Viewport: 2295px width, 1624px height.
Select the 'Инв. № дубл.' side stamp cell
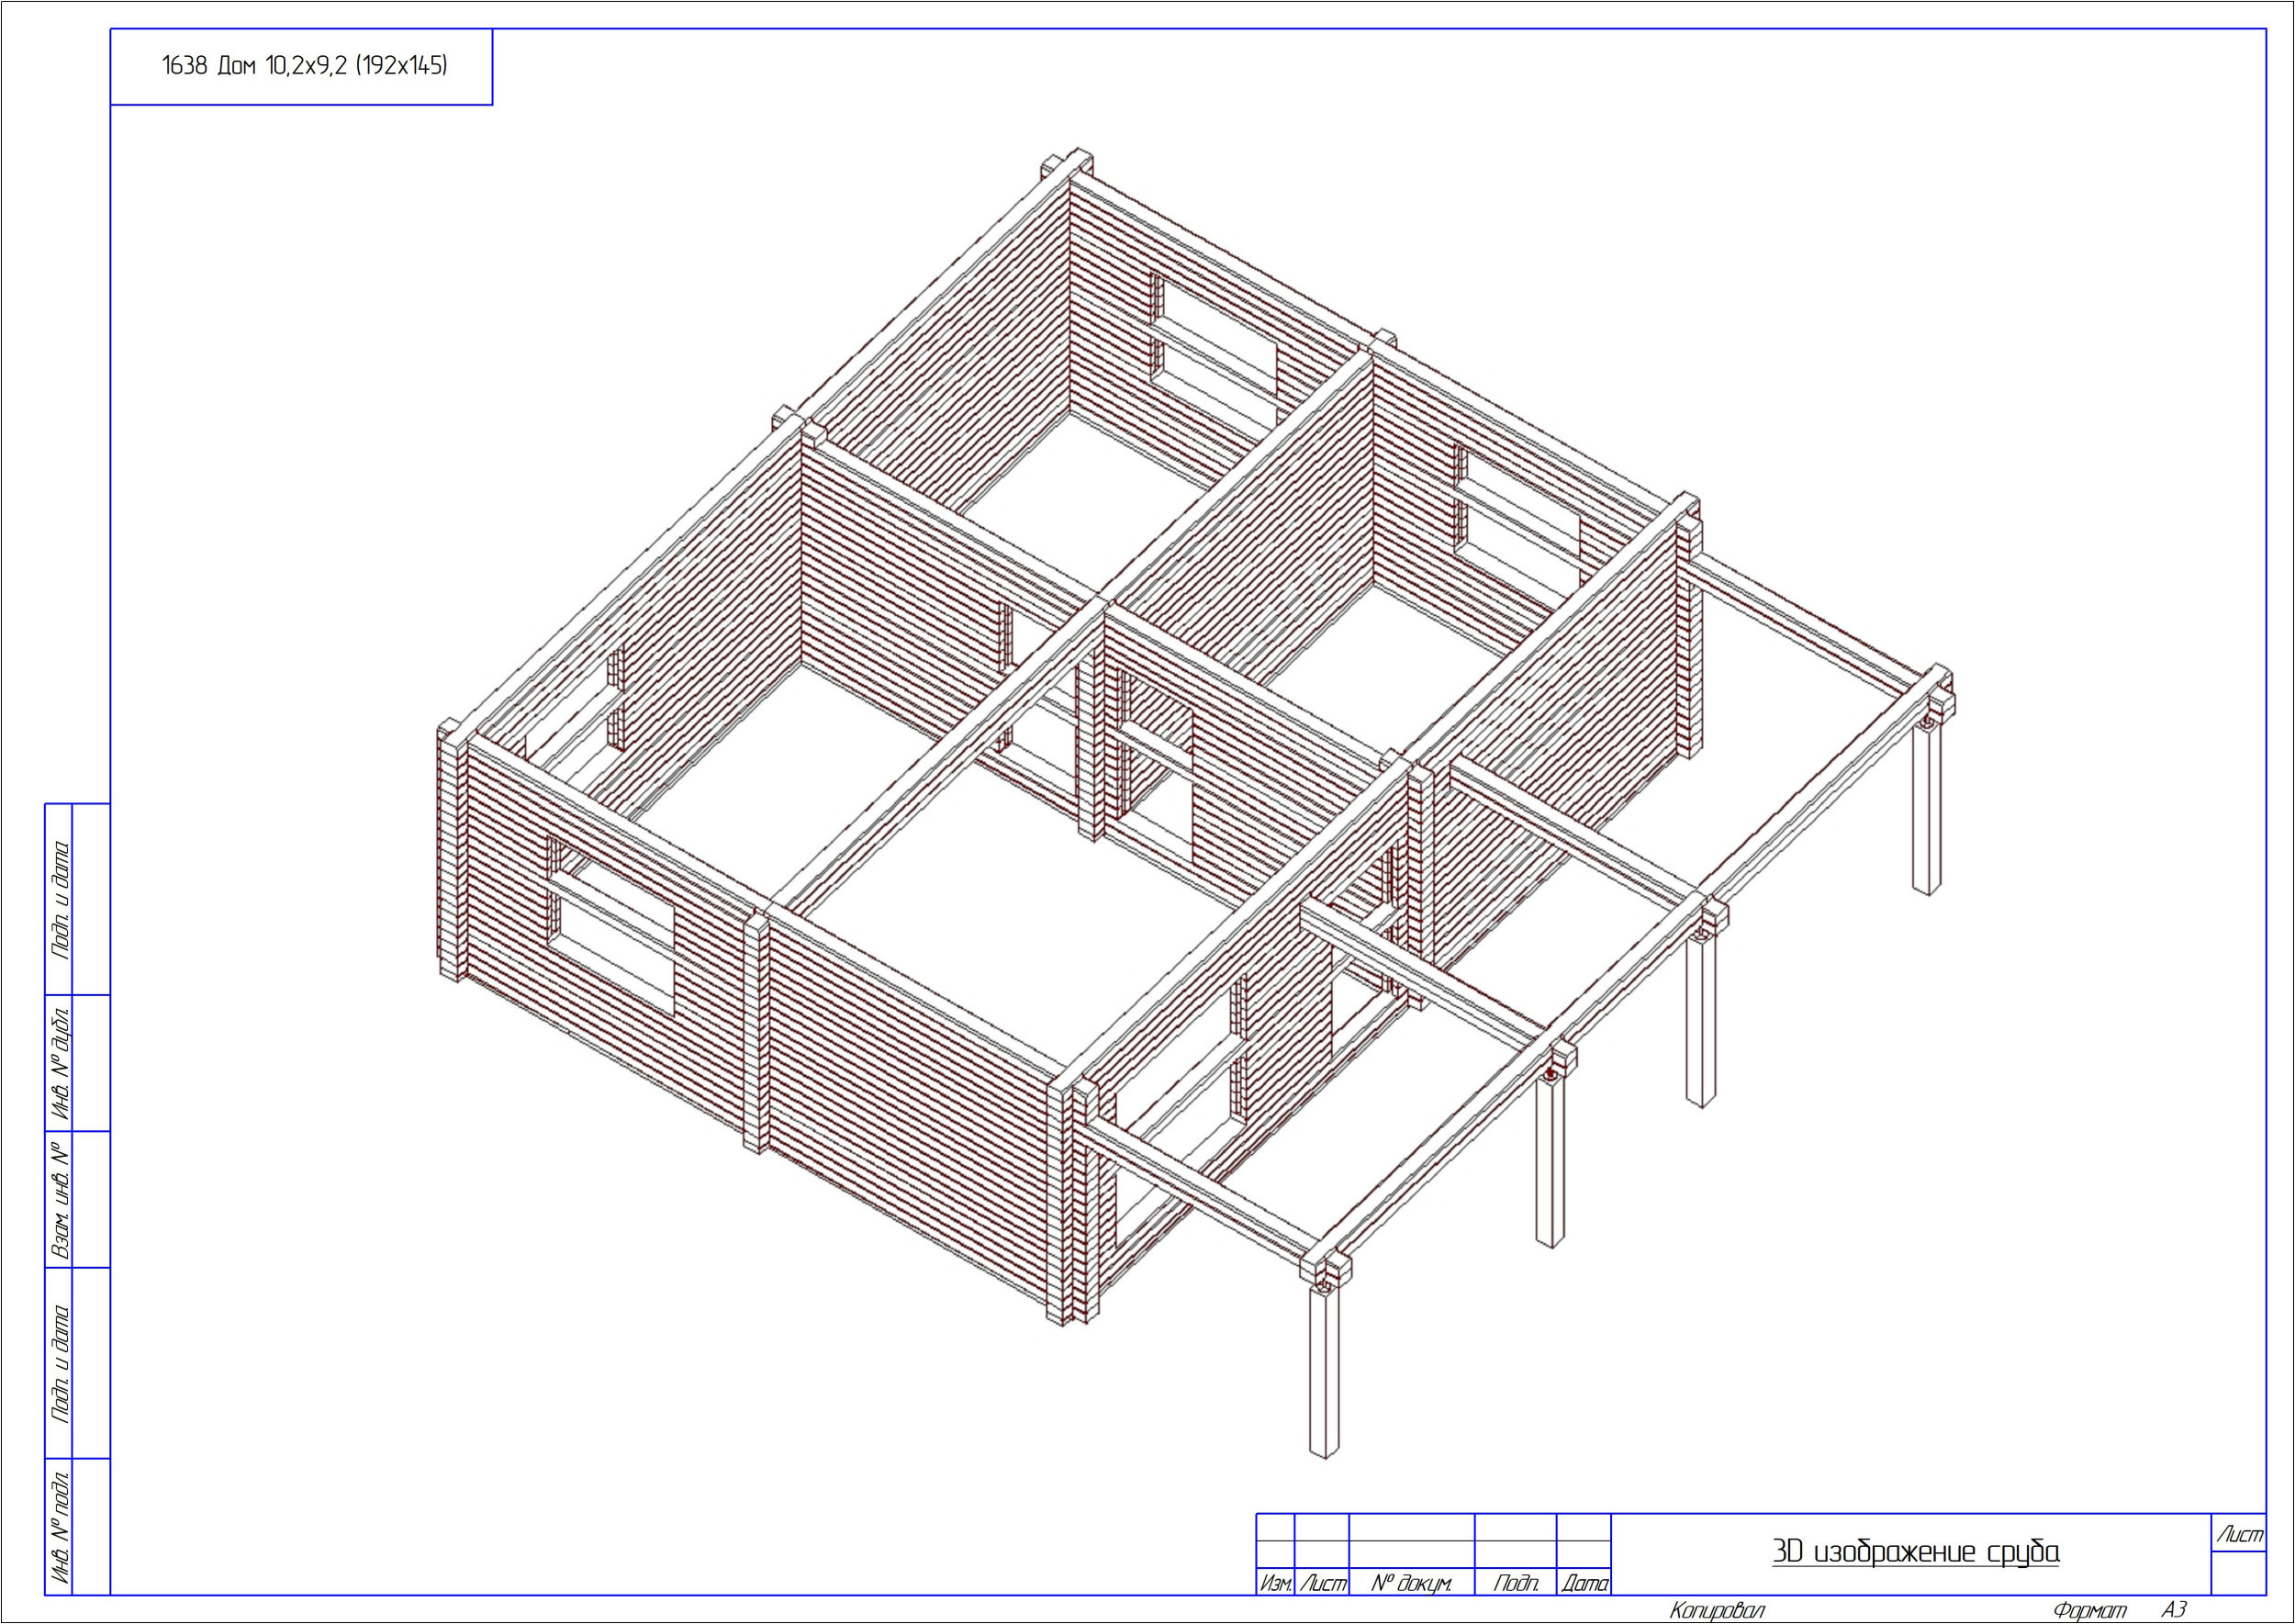(60, 1062)
